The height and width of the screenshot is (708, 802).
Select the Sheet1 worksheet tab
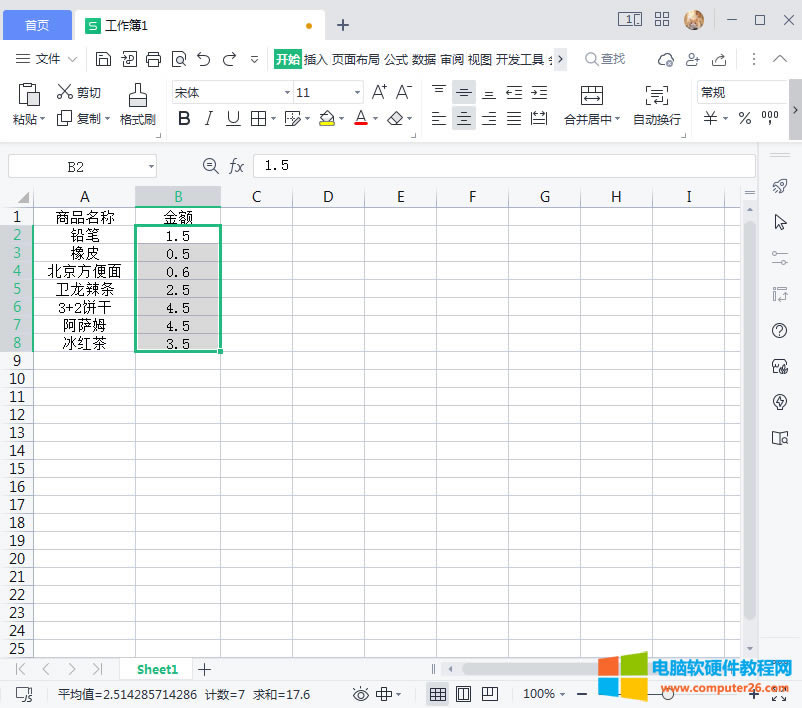[x=157, y=669]
